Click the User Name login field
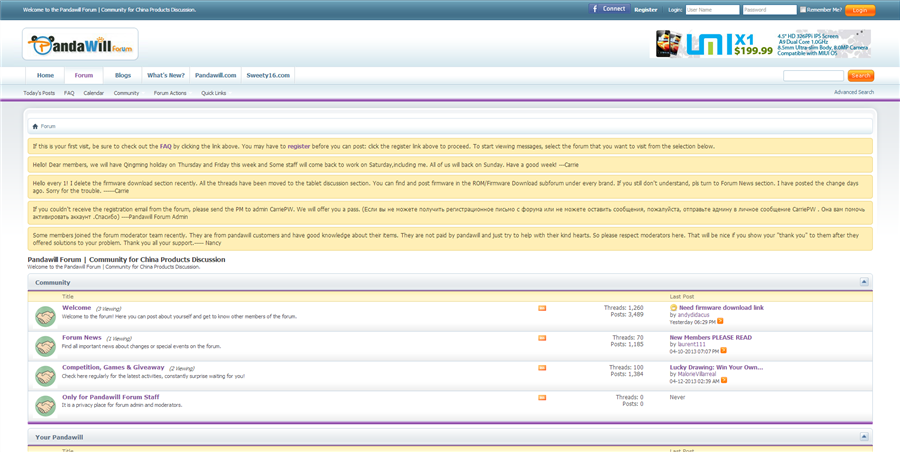Image resolution: width=900 pixels, height=452 pixels. pyautogui.click(x=712, y=10)
